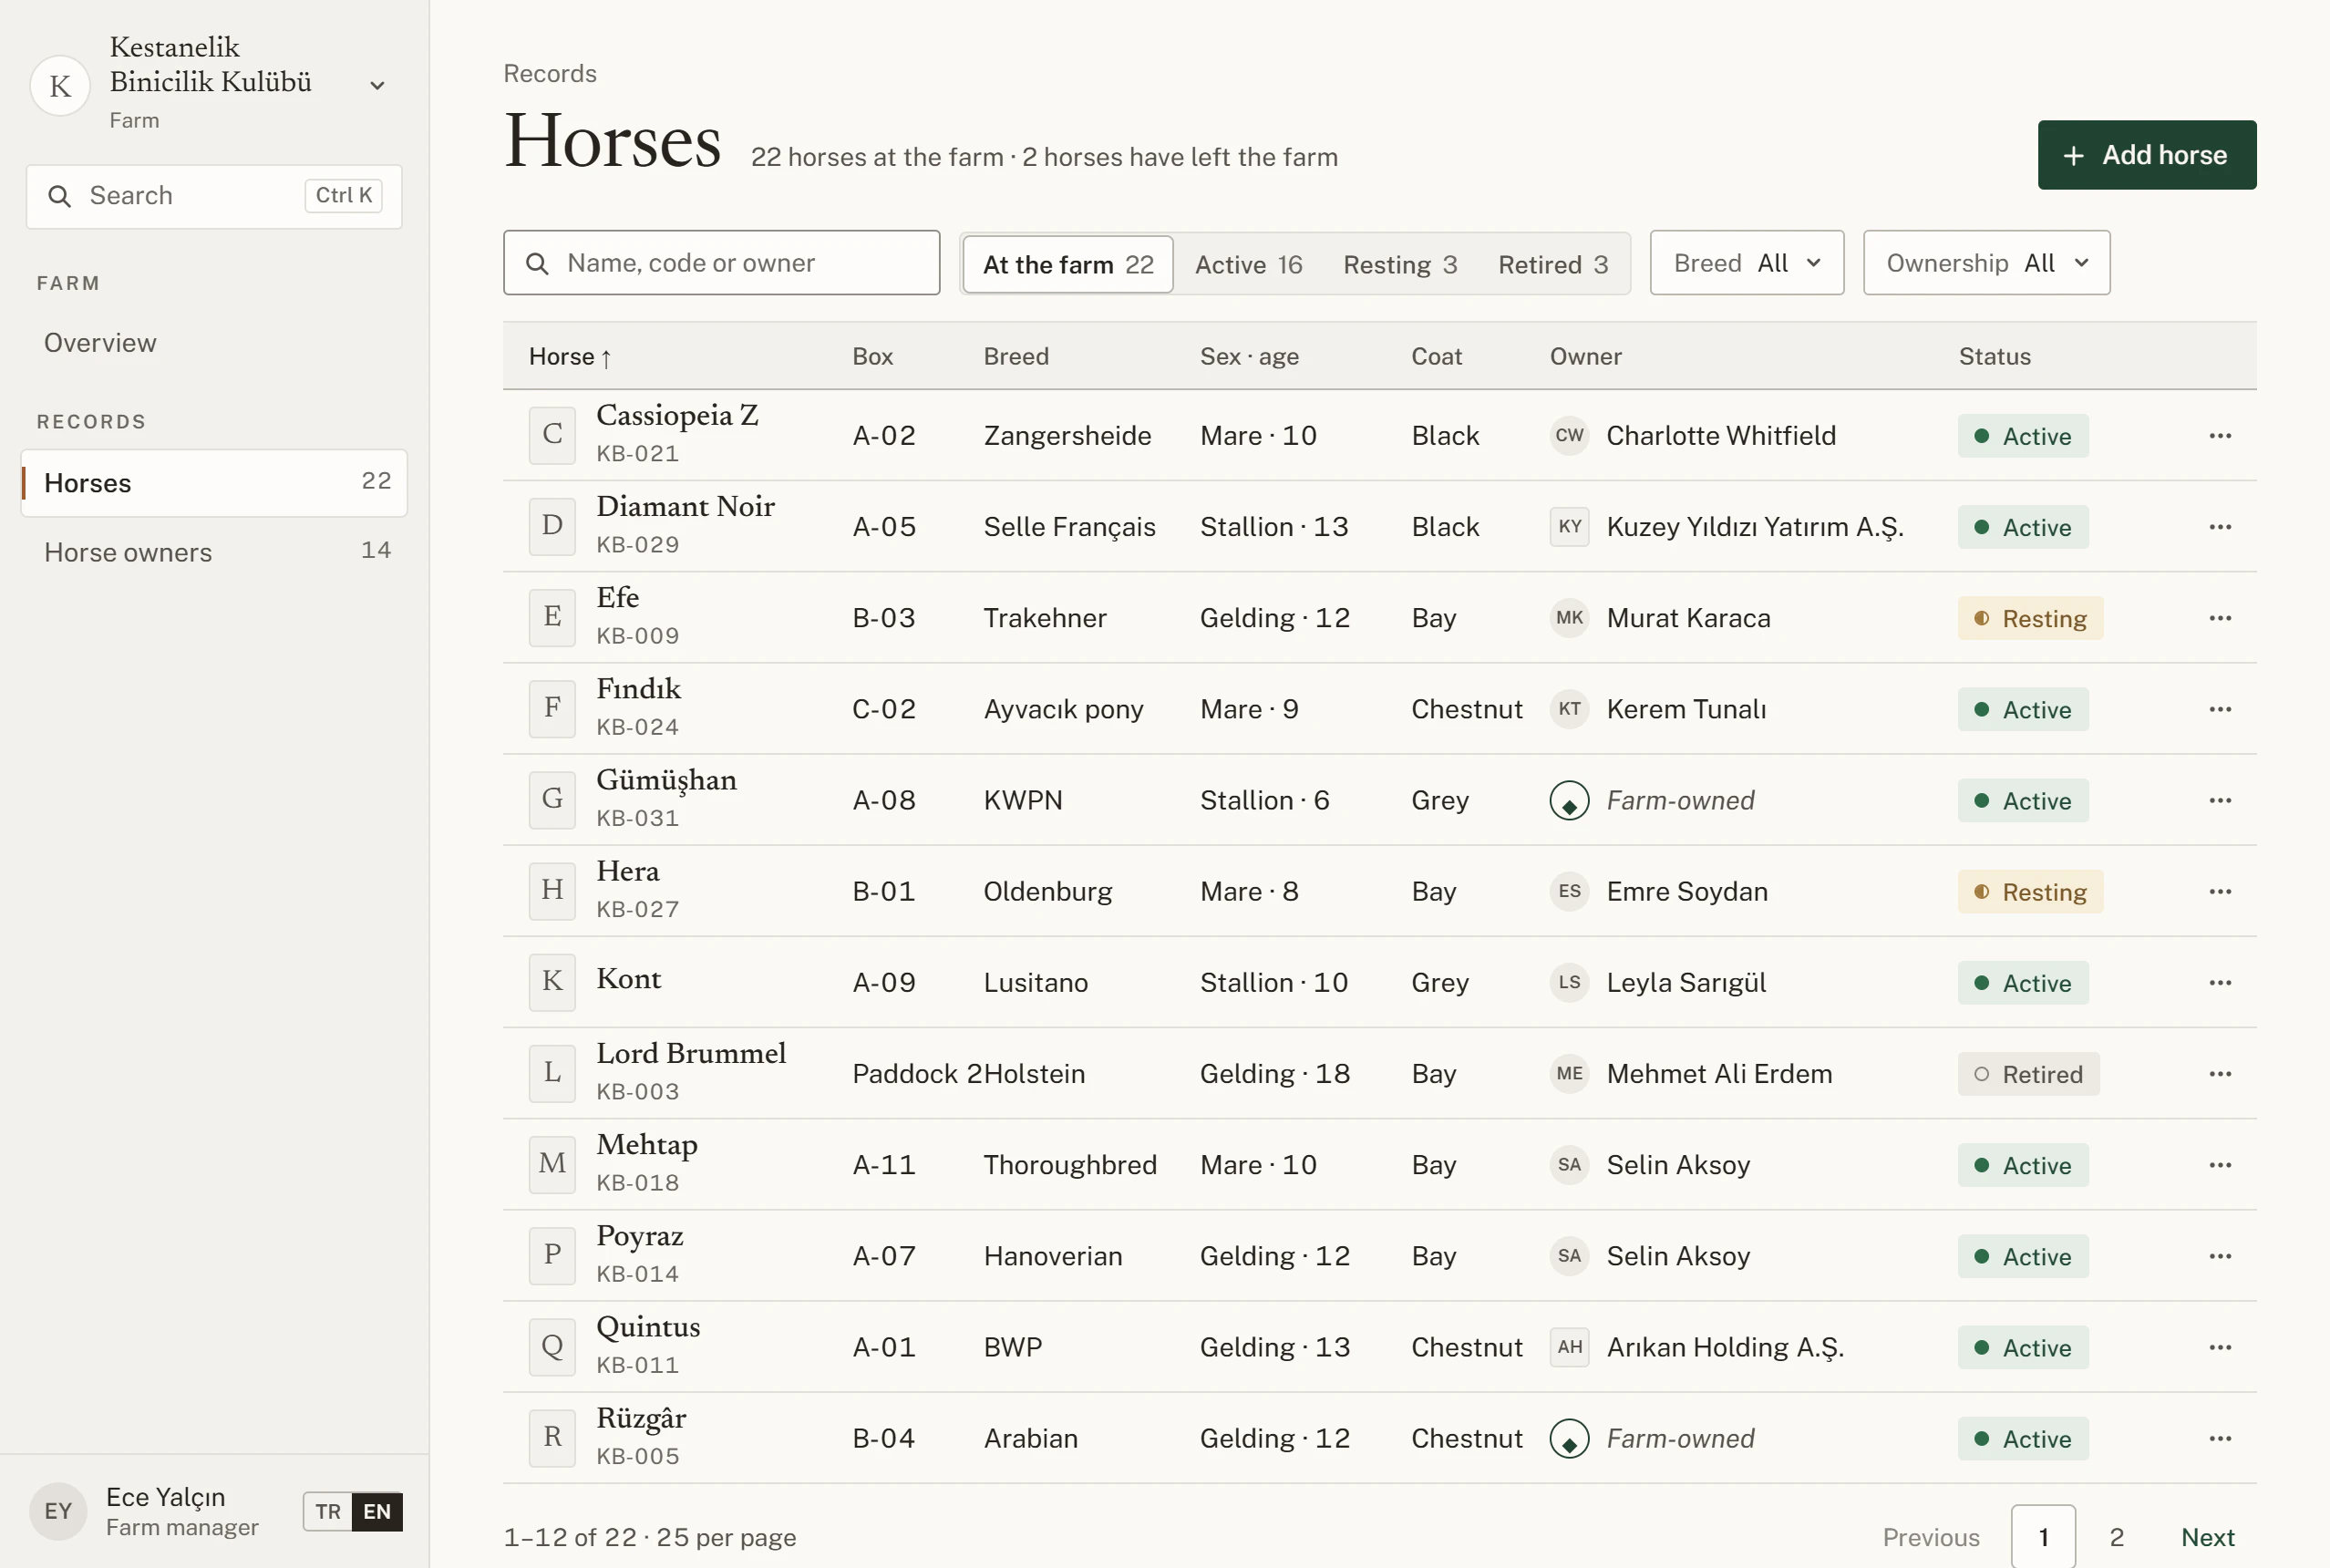Open Horse owners in the sidebar
This screenshot has width=2330, height=1568.
coord(214,552)
